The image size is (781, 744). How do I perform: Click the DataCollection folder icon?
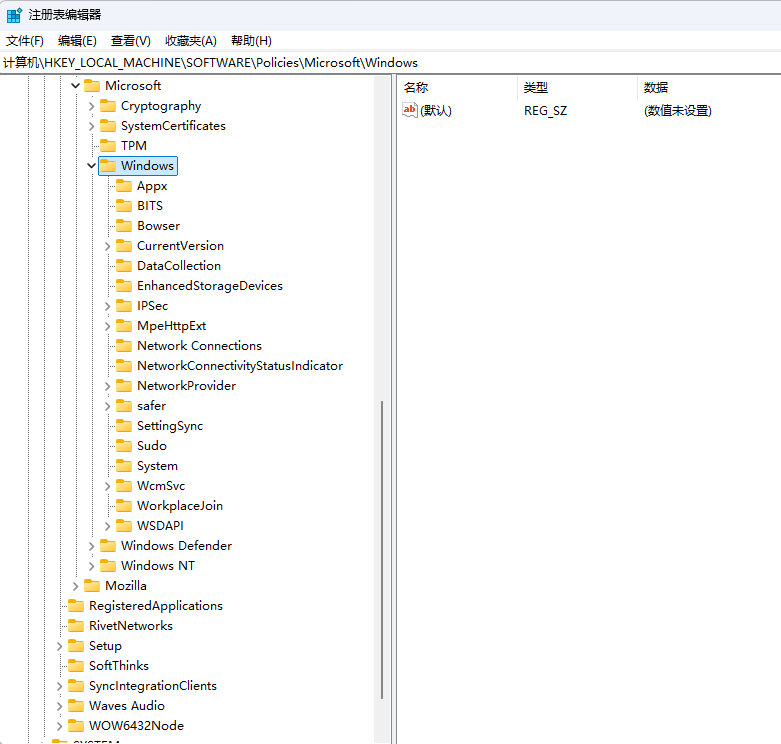click(x=124, y=265)
